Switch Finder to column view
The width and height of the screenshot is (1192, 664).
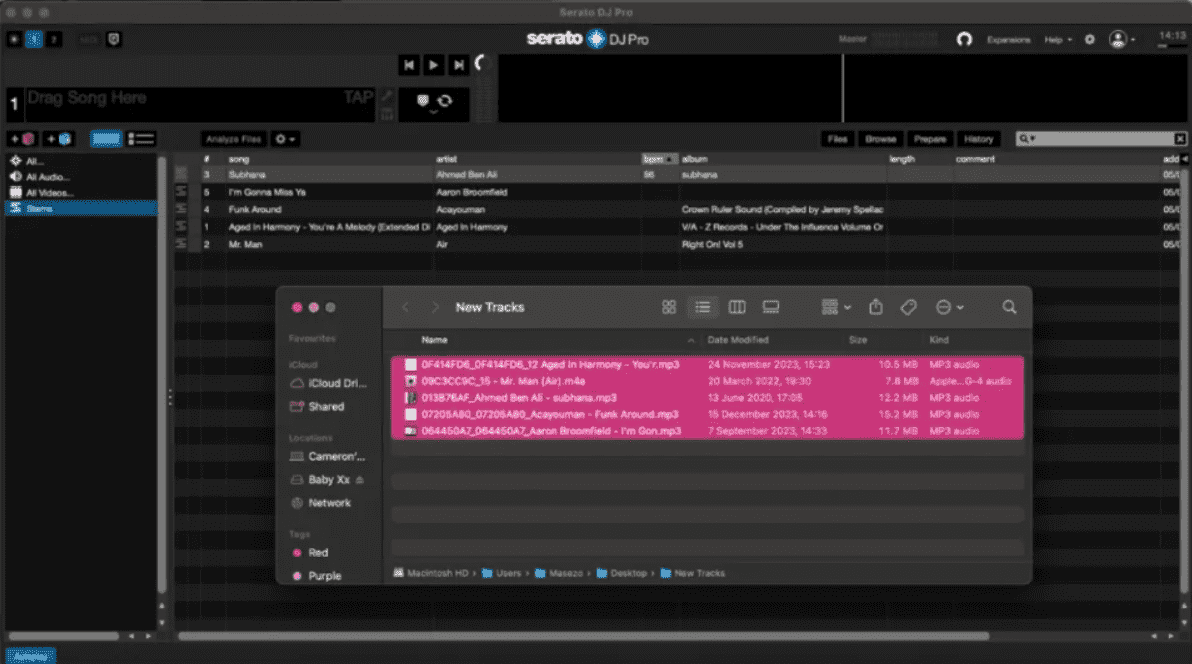click(x=737, y=307)
